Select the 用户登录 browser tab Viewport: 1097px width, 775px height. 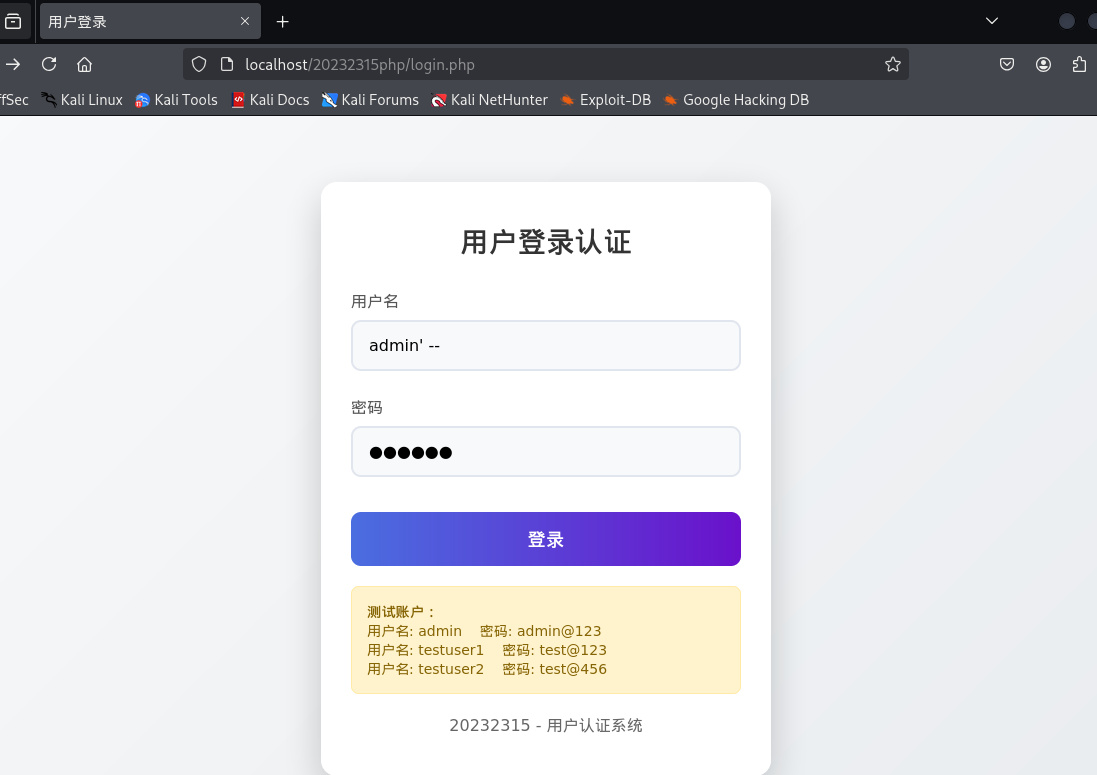point(150,22)
